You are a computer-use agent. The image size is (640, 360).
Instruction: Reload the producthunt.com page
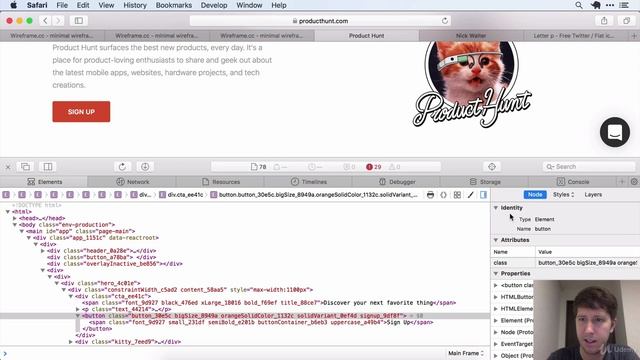coord(445,20)
